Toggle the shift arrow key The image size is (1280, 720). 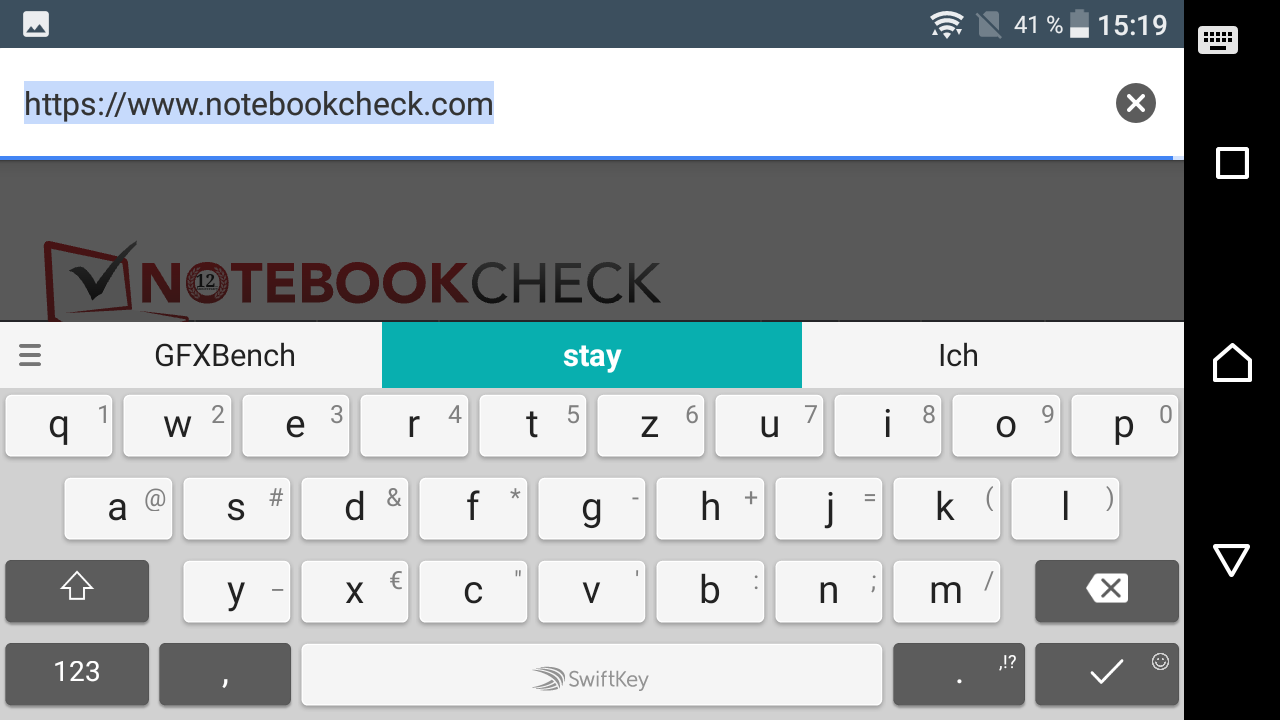click(77, 590)
